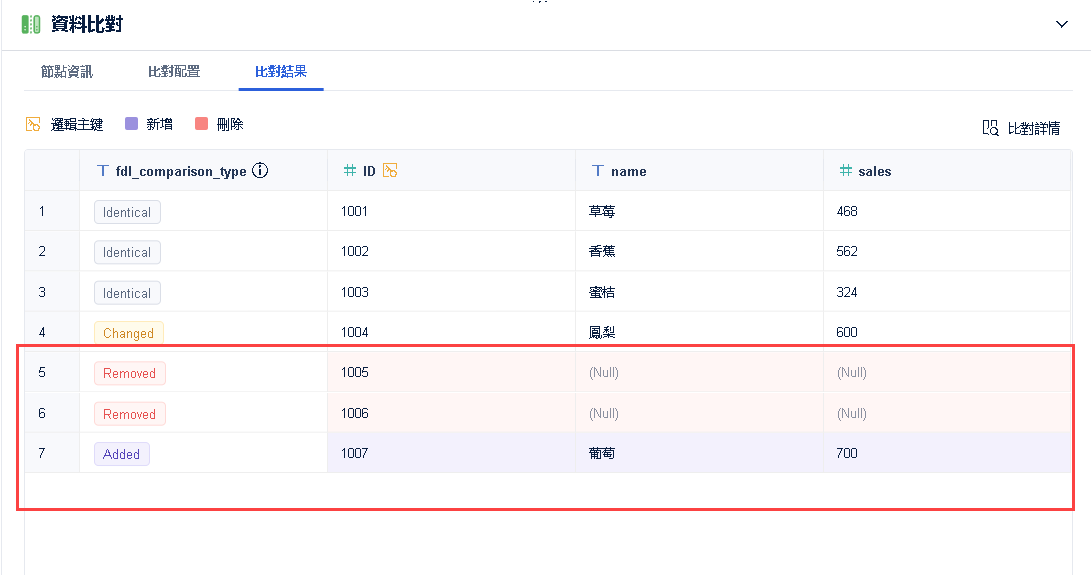This screenshot has height=575, width=1091.
Task: Switch to the 節點資訊 tab
Action: point(67,71)
